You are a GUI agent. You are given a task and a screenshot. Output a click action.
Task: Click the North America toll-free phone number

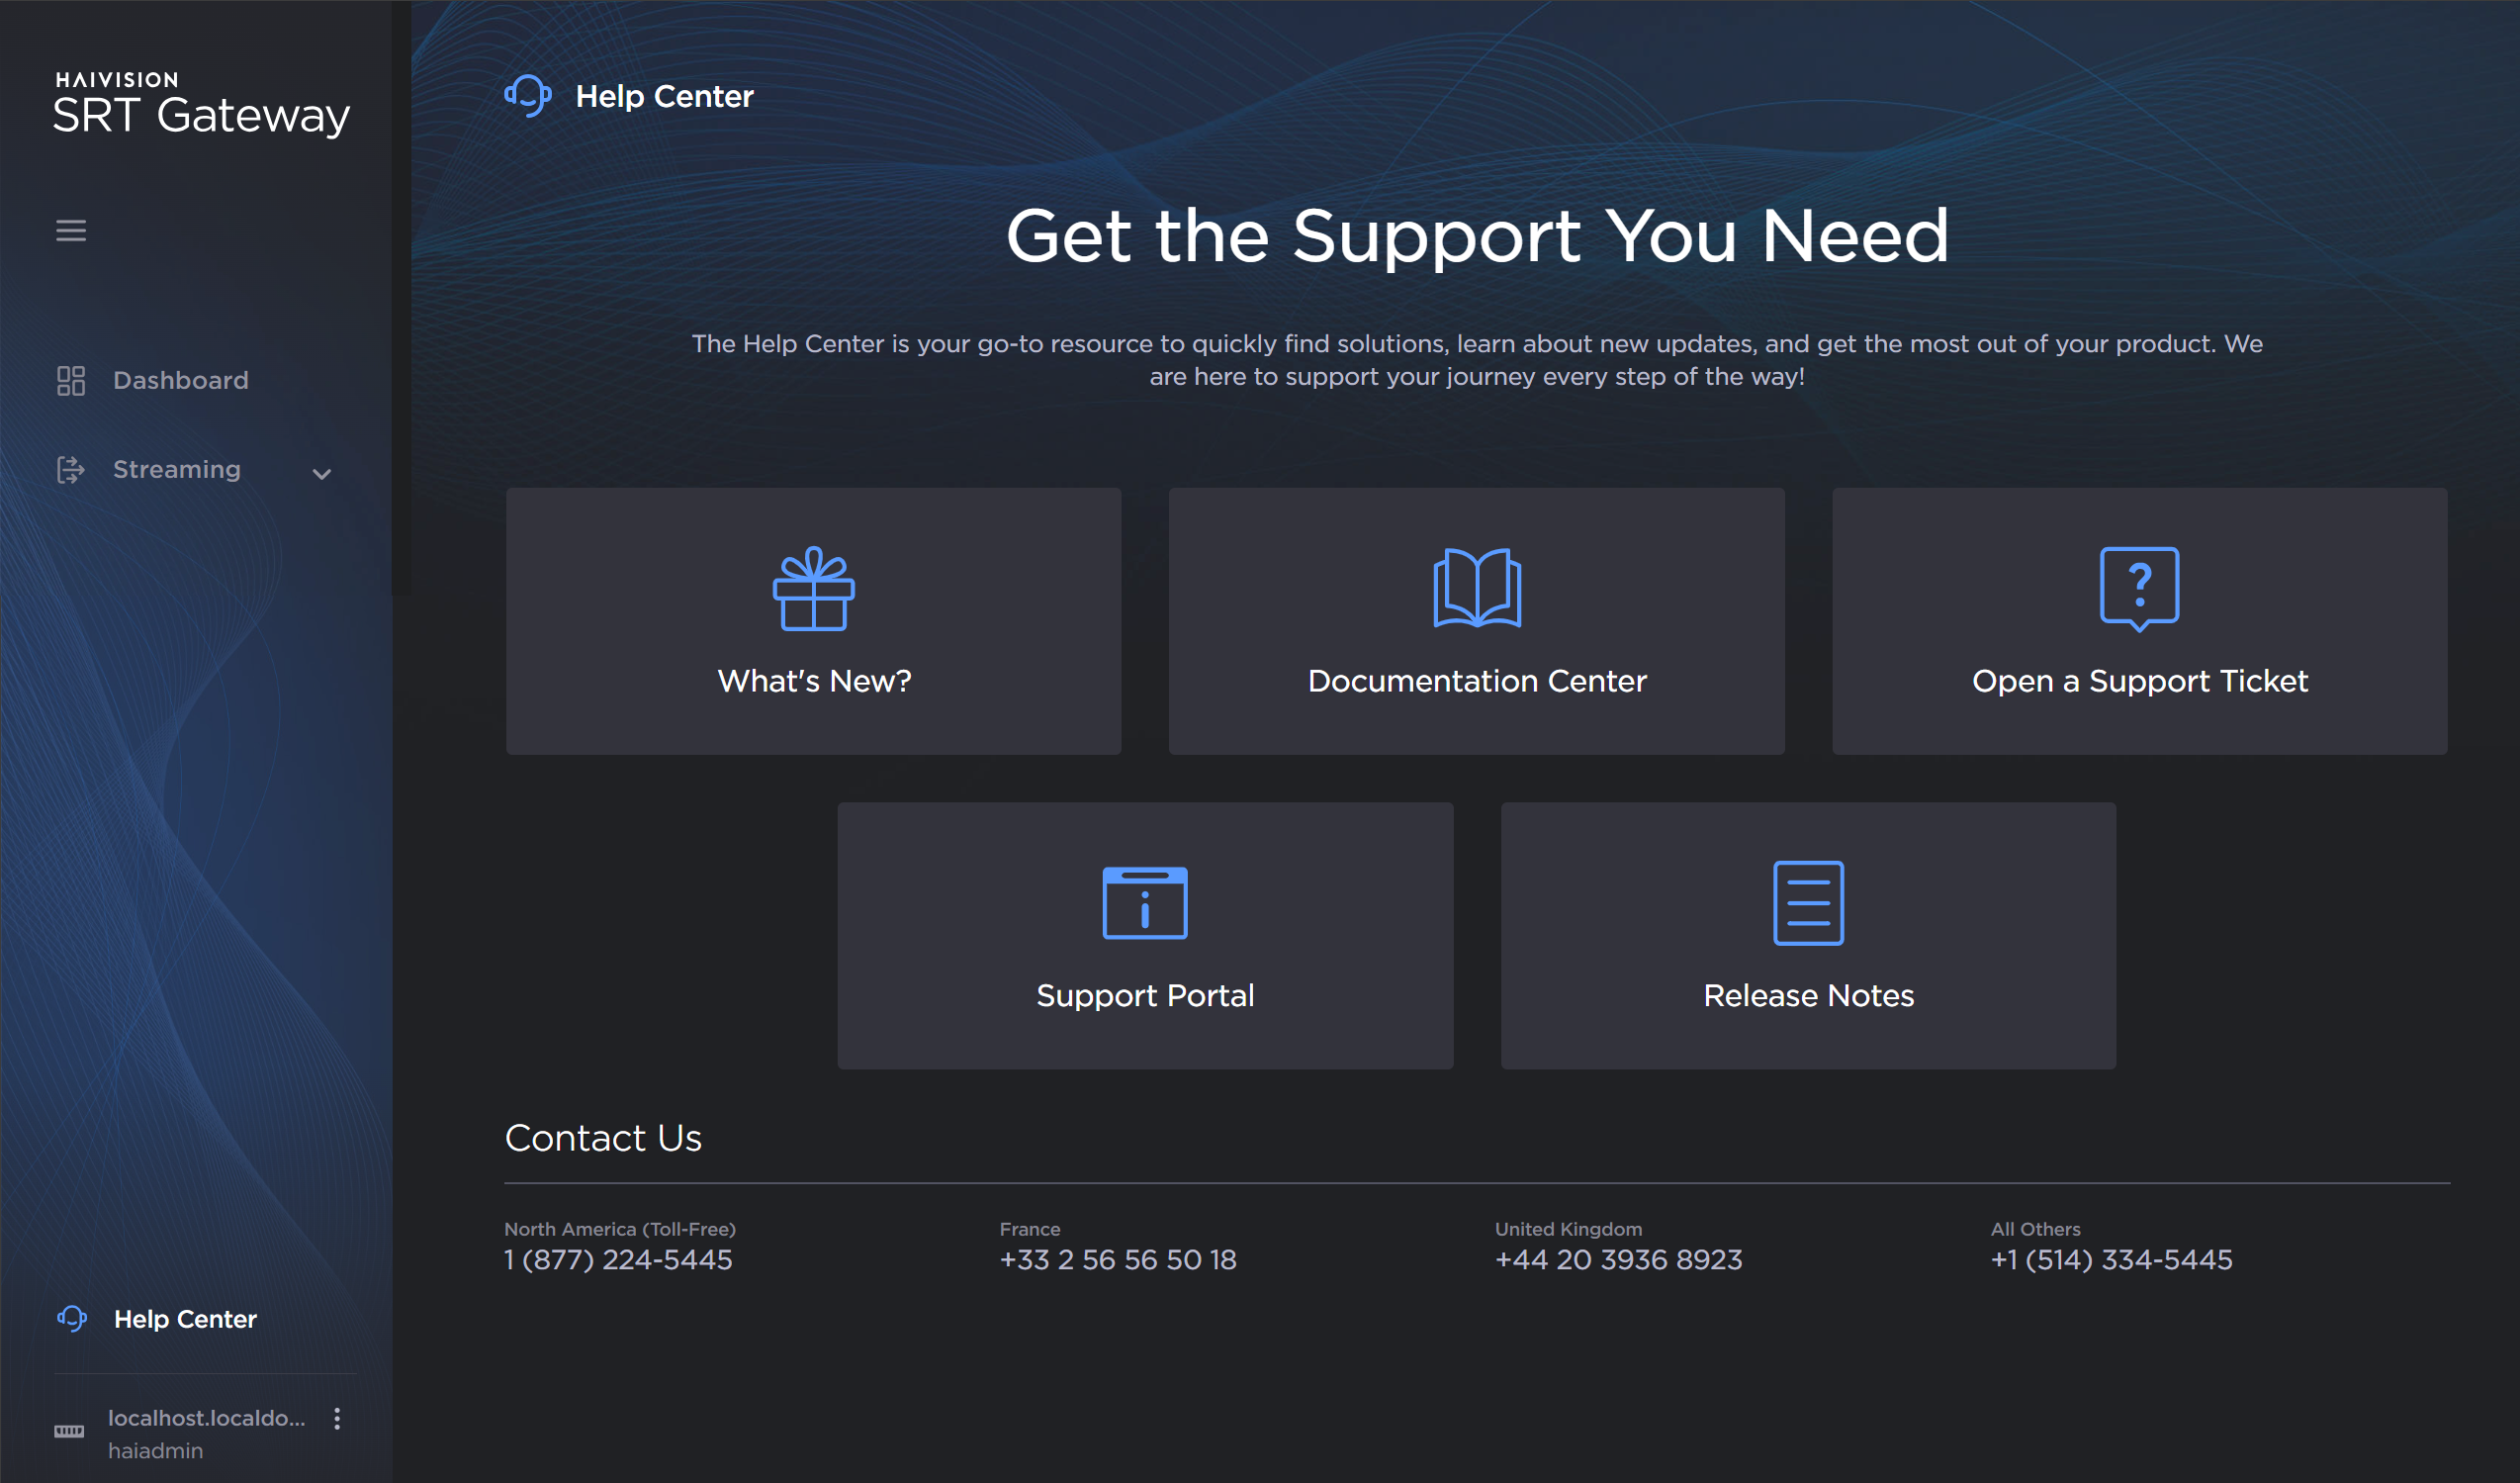click(x=618, y=1260)
